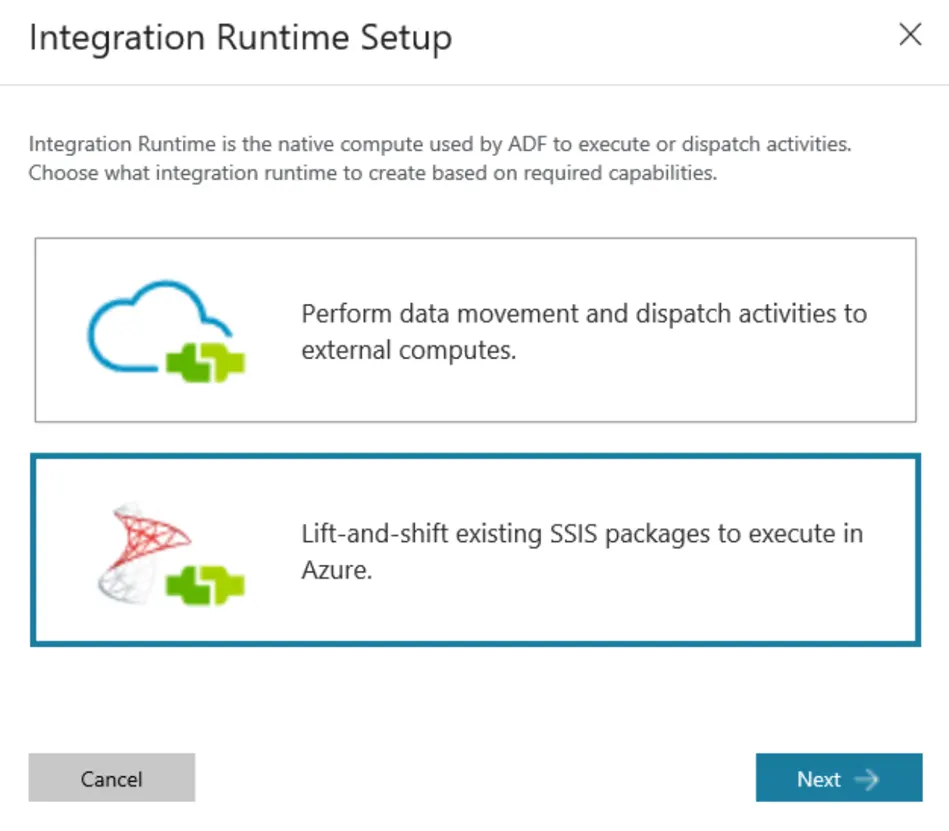Click the Integration Runtime Setup title
949x831 pixels.
point(240,38)
